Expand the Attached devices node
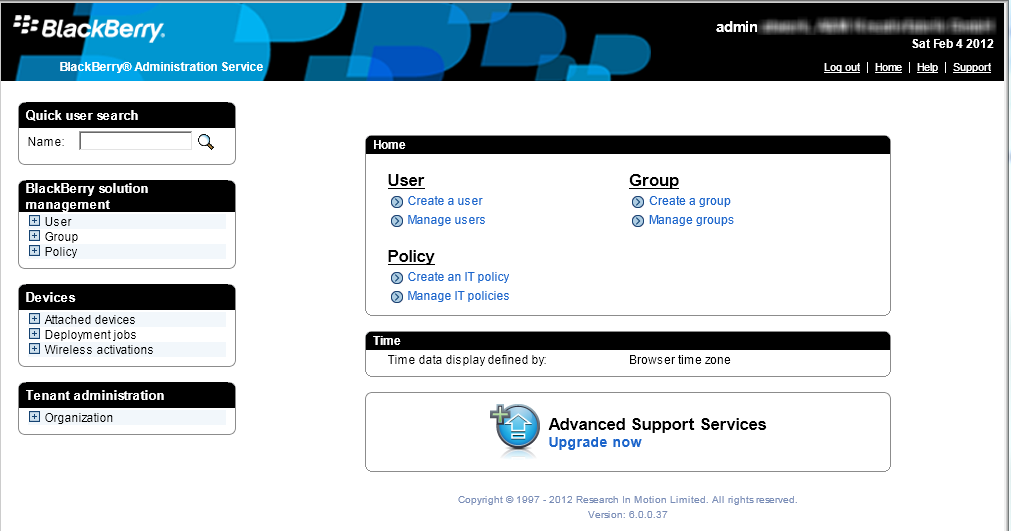The height and width of the screenshot is (531, 1011). (34, 318)
